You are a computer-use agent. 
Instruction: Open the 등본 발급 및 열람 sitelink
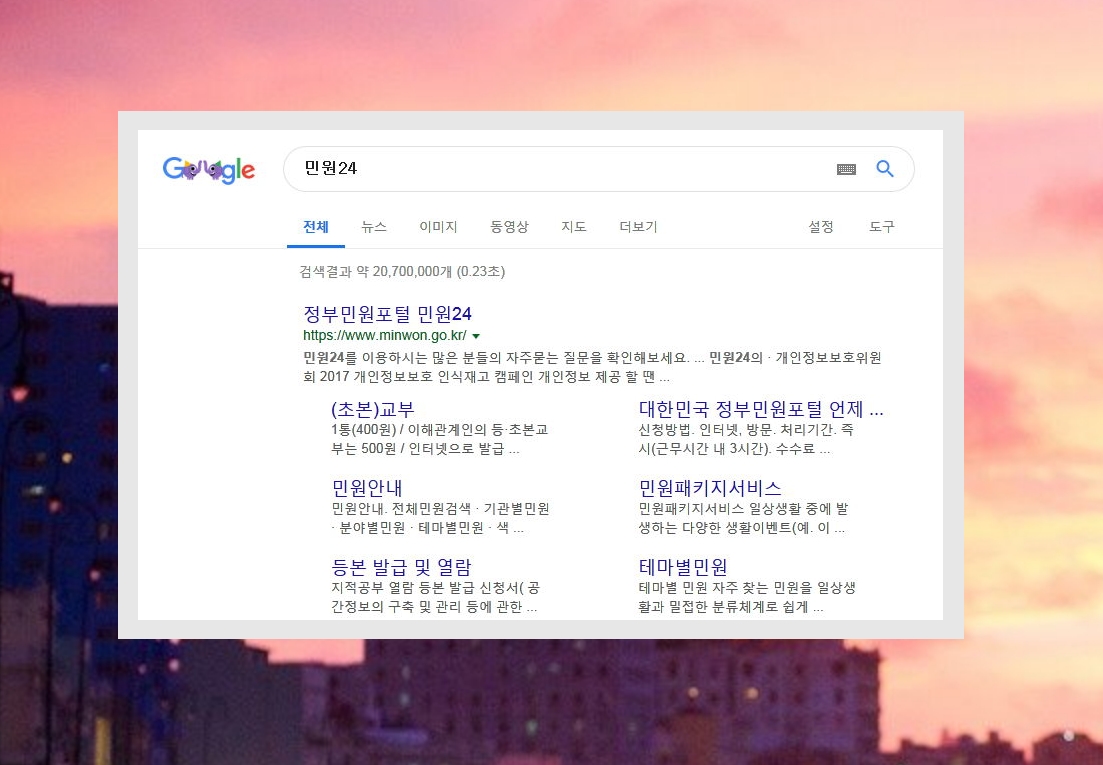[x=401, y=567]
